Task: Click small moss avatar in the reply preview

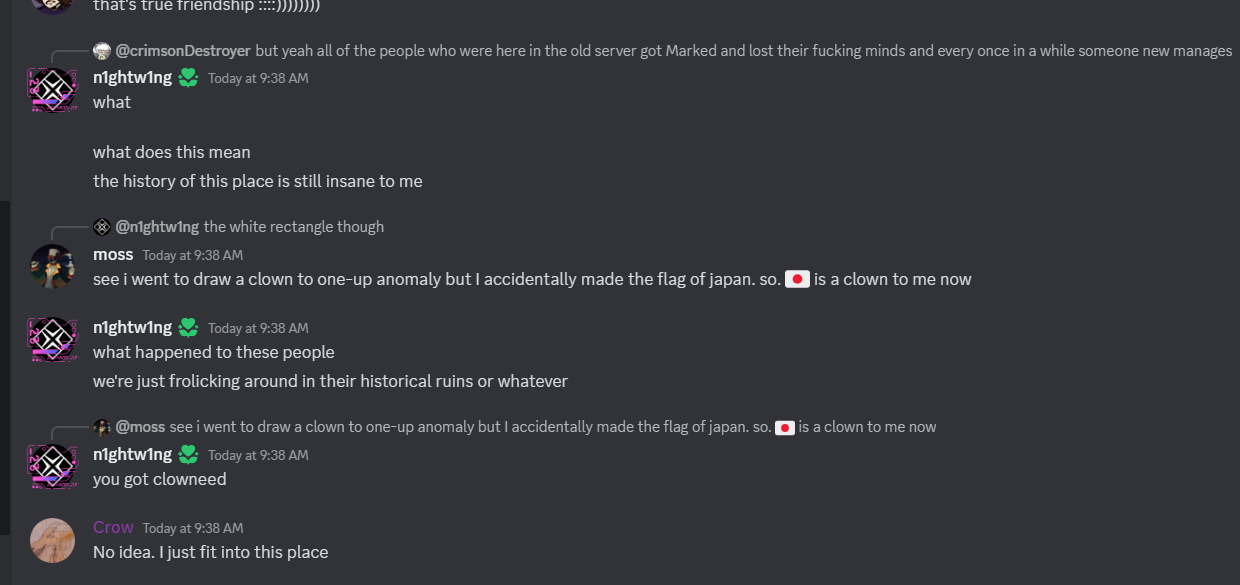Action: tap(102, 427)
